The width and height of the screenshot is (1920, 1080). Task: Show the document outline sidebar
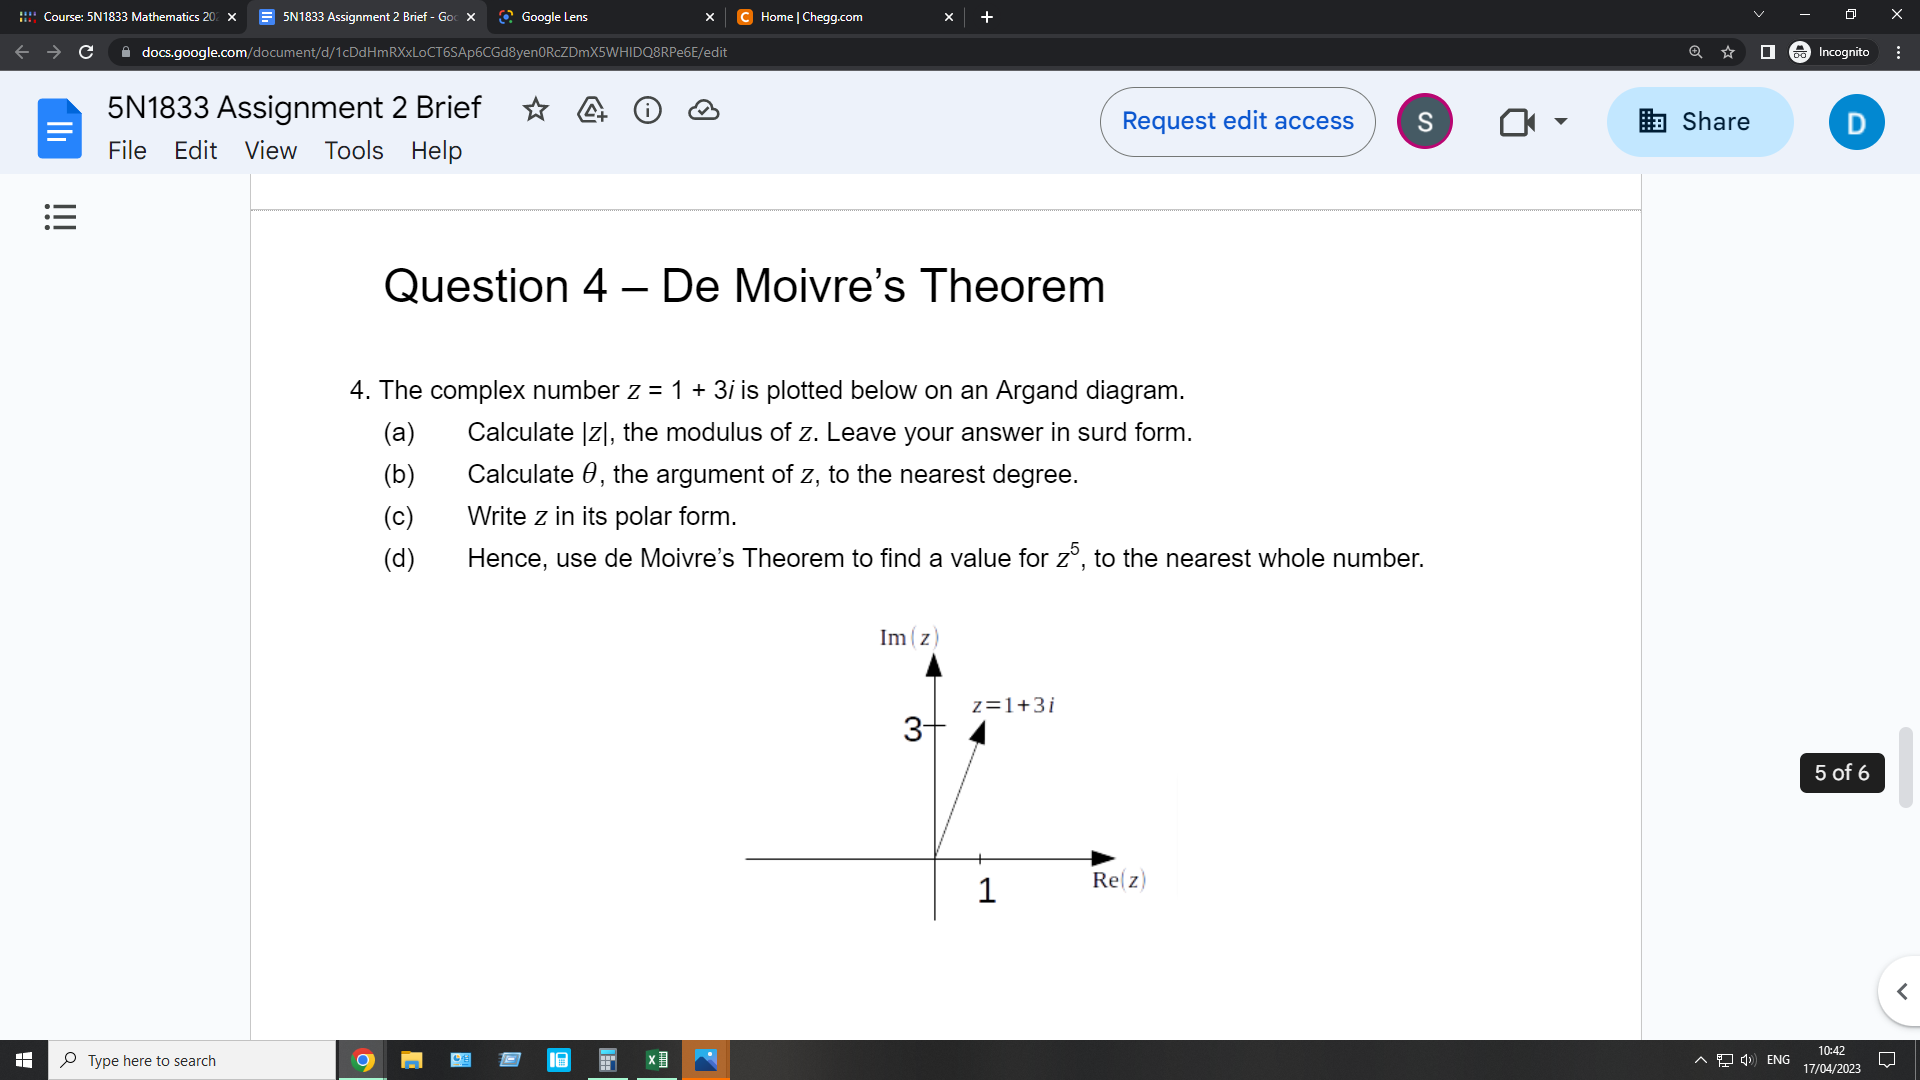pyautogui.click(x=60, y=217)
